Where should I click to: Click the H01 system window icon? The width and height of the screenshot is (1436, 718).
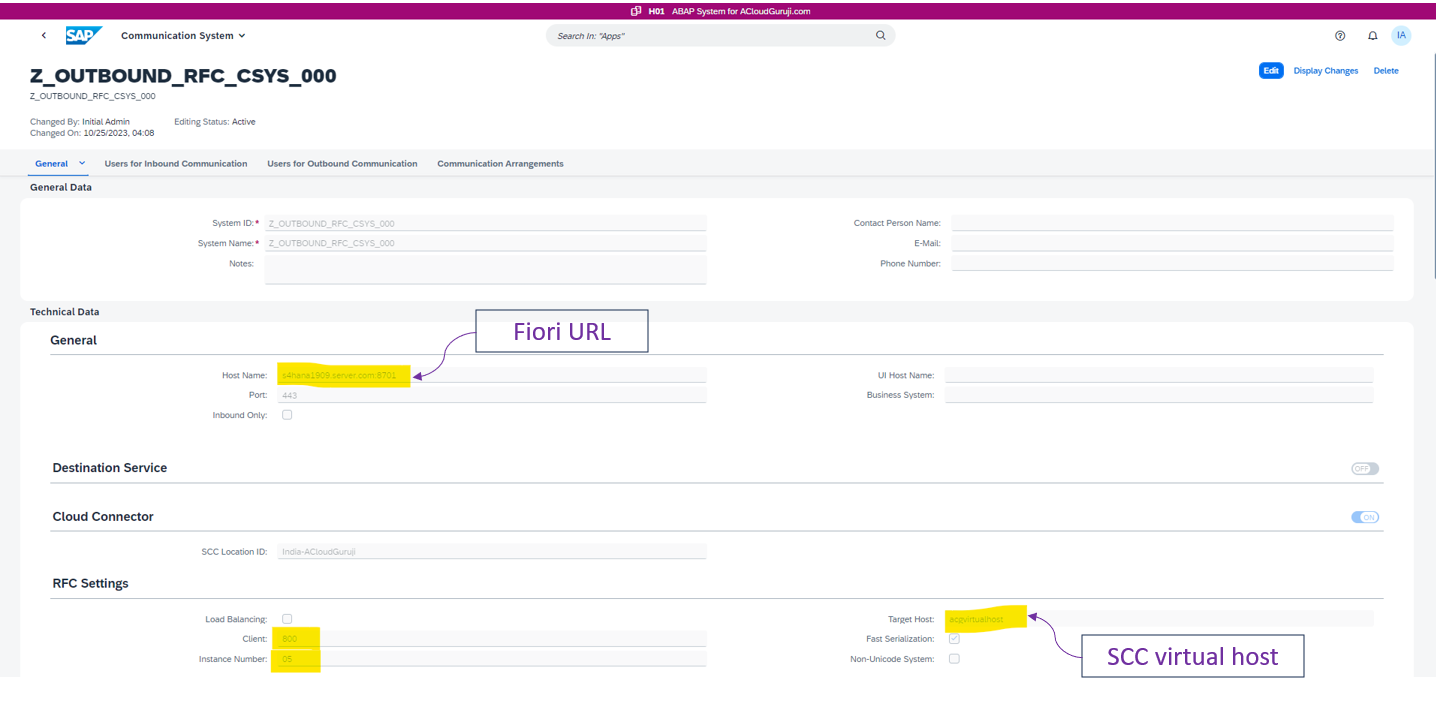pyautogui.click(x=636, y=11)
